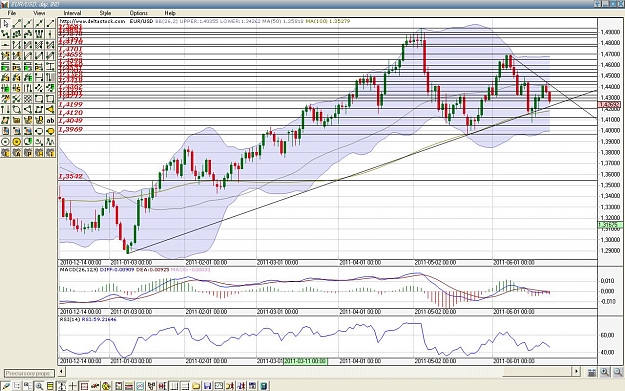Open the Style menu
Viewport: 625px width, 391px height.
[105, 13]
